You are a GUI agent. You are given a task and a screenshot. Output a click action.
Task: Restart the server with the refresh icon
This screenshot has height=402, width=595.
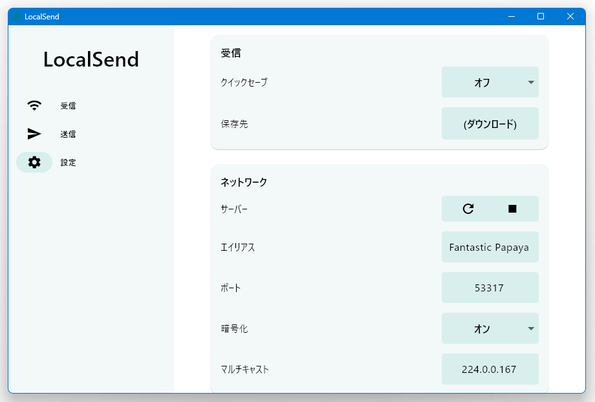468,208
